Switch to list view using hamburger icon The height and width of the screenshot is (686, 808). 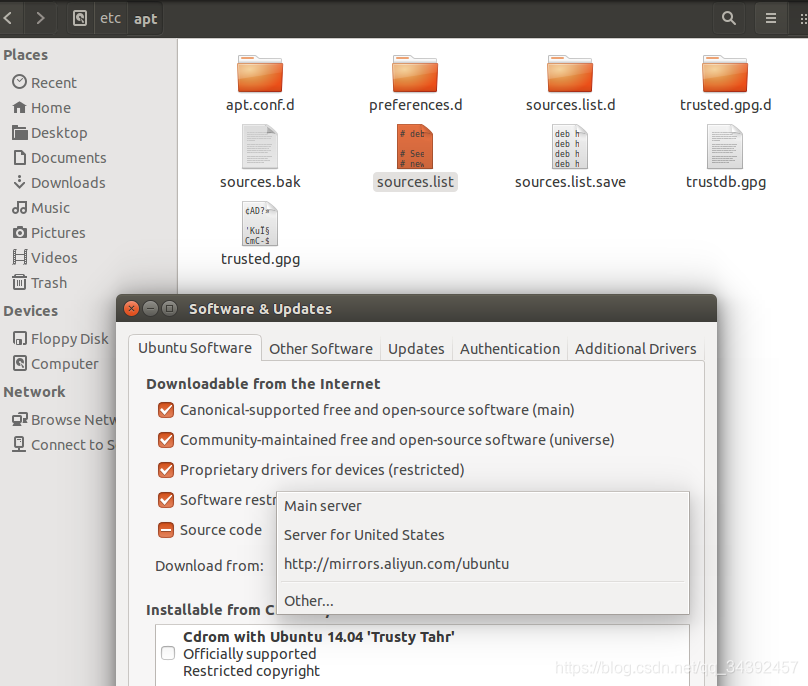click(771, 19)
